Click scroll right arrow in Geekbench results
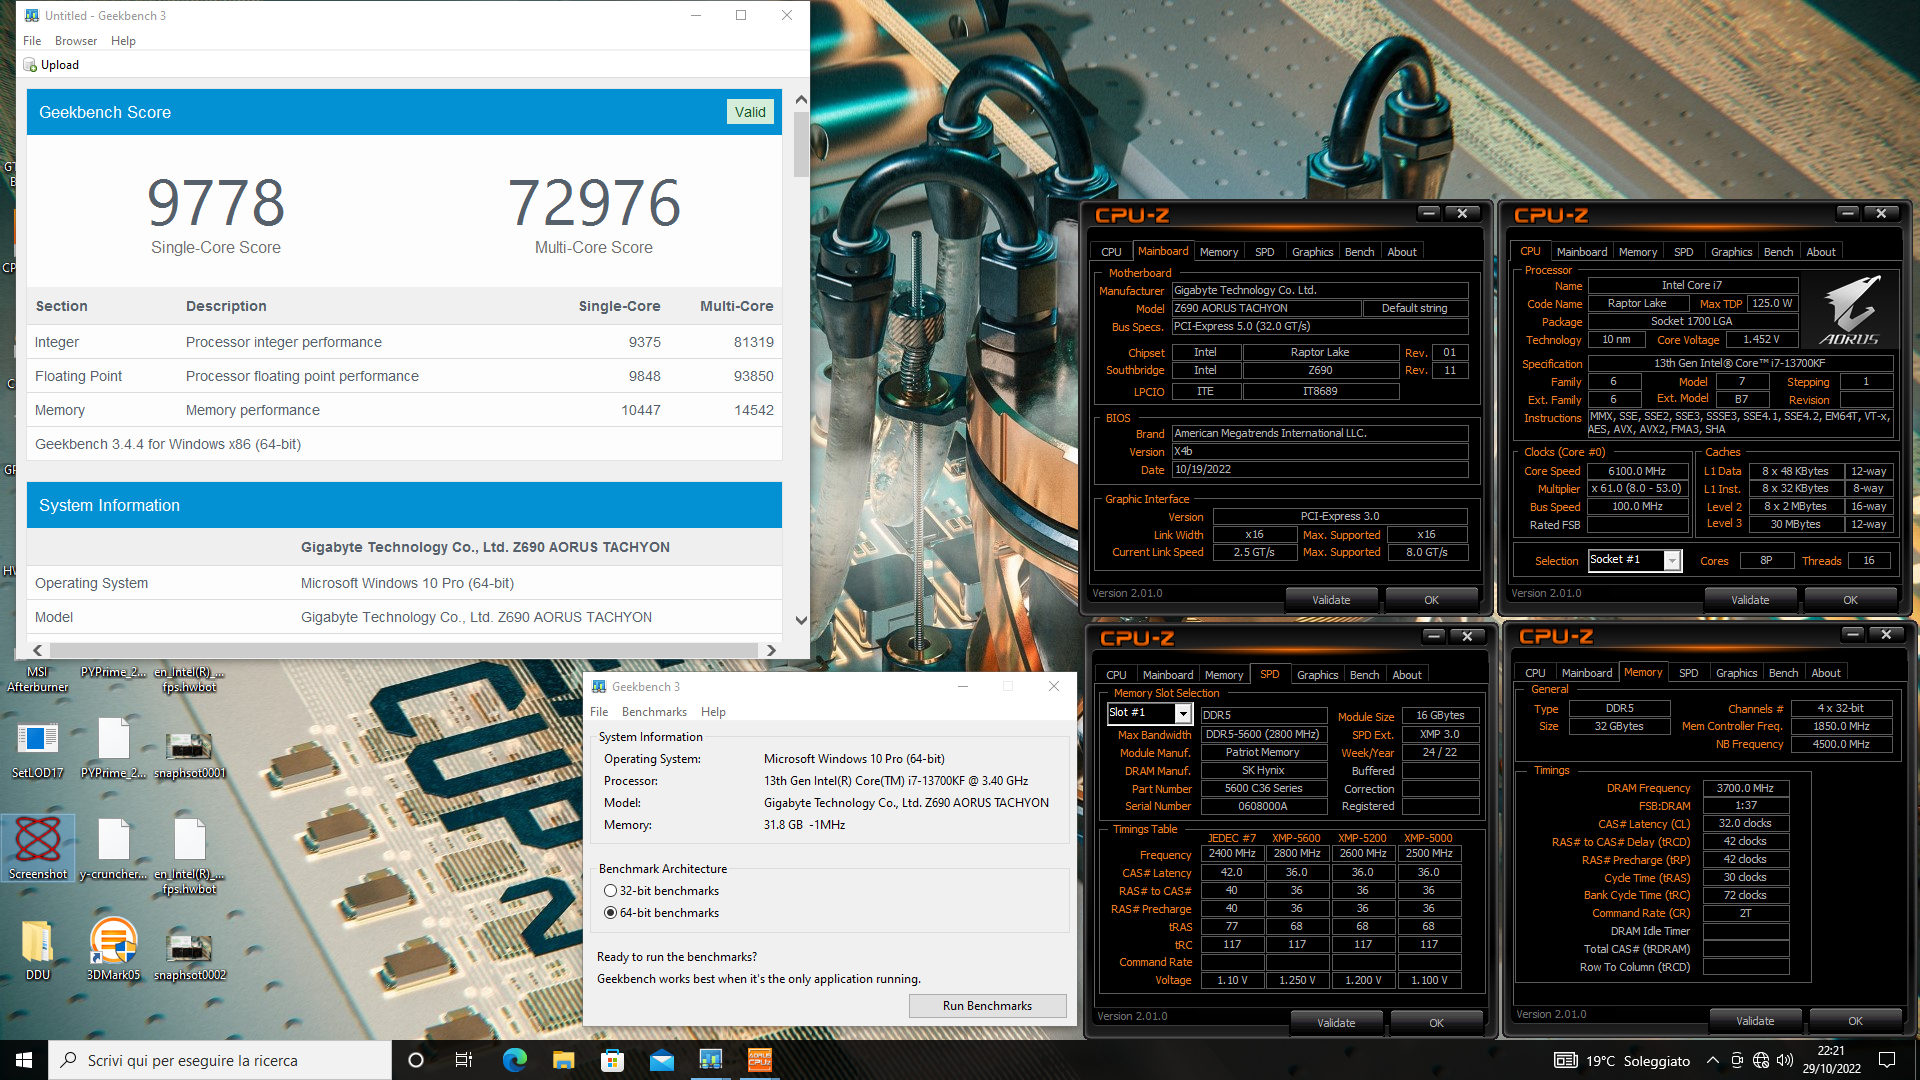1920x1080 pixels. pyautogui.click(x=771, y=650)
